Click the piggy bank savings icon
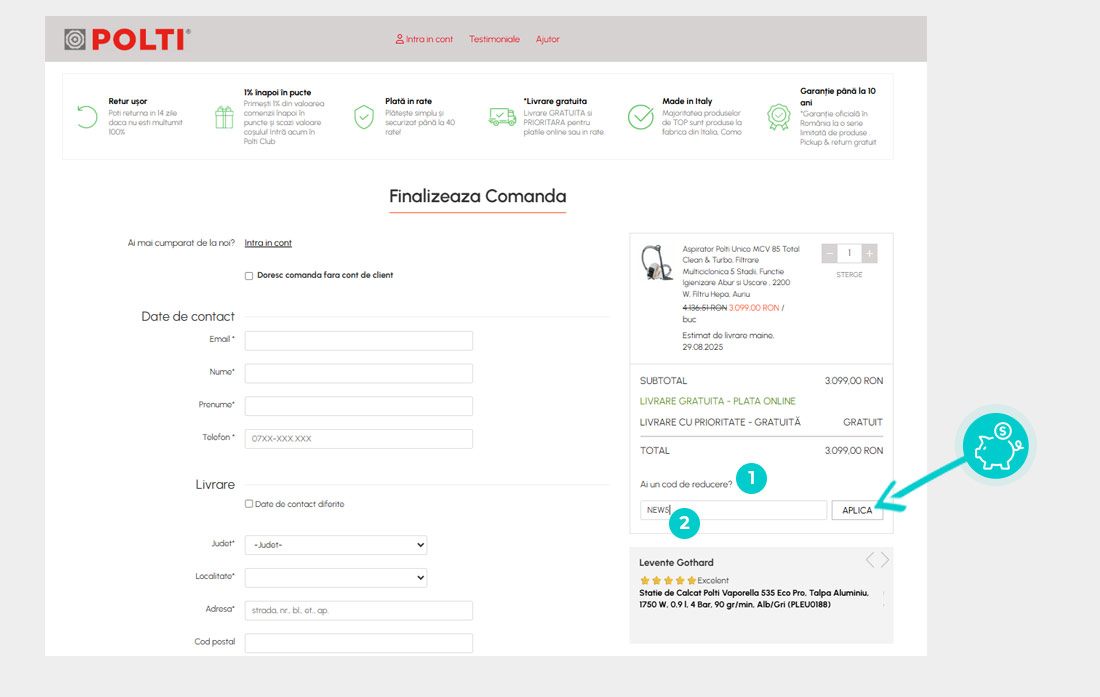The height and width of the screenshot is (697, 1100). point(995,446)
